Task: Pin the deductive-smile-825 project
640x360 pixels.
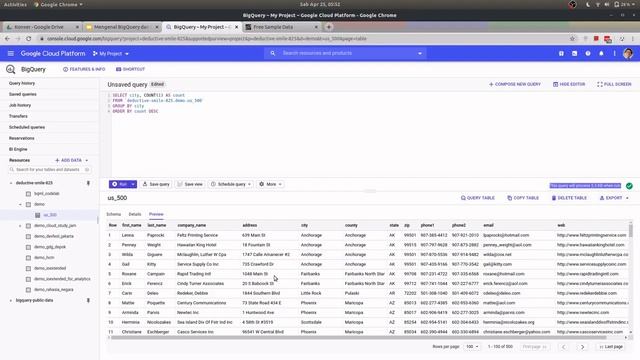Action: (x=88, y=183)
